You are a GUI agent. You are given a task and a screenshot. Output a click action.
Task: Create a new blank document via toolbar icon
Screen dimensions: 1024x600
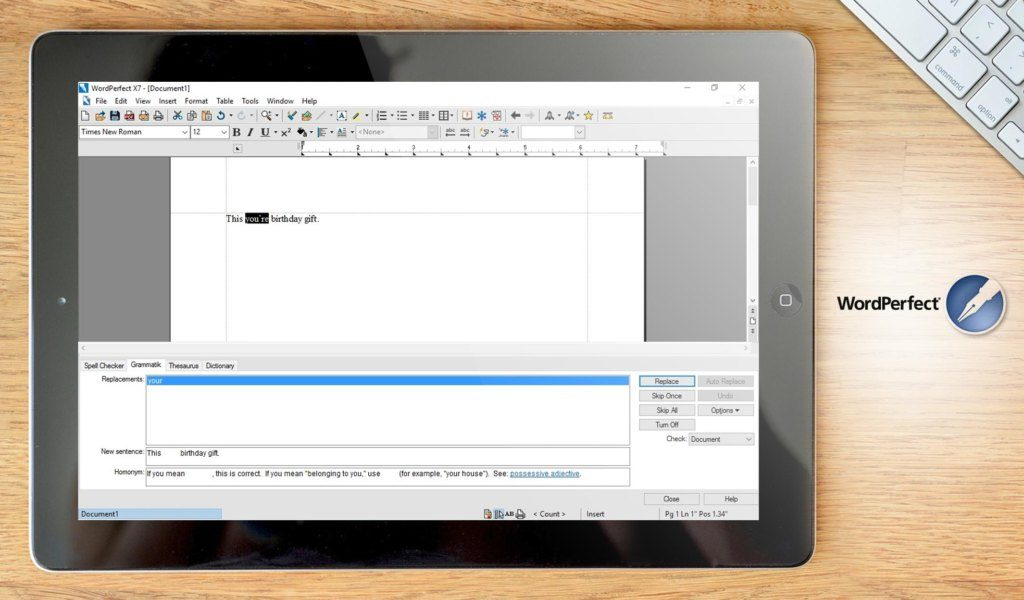point(85,116)
